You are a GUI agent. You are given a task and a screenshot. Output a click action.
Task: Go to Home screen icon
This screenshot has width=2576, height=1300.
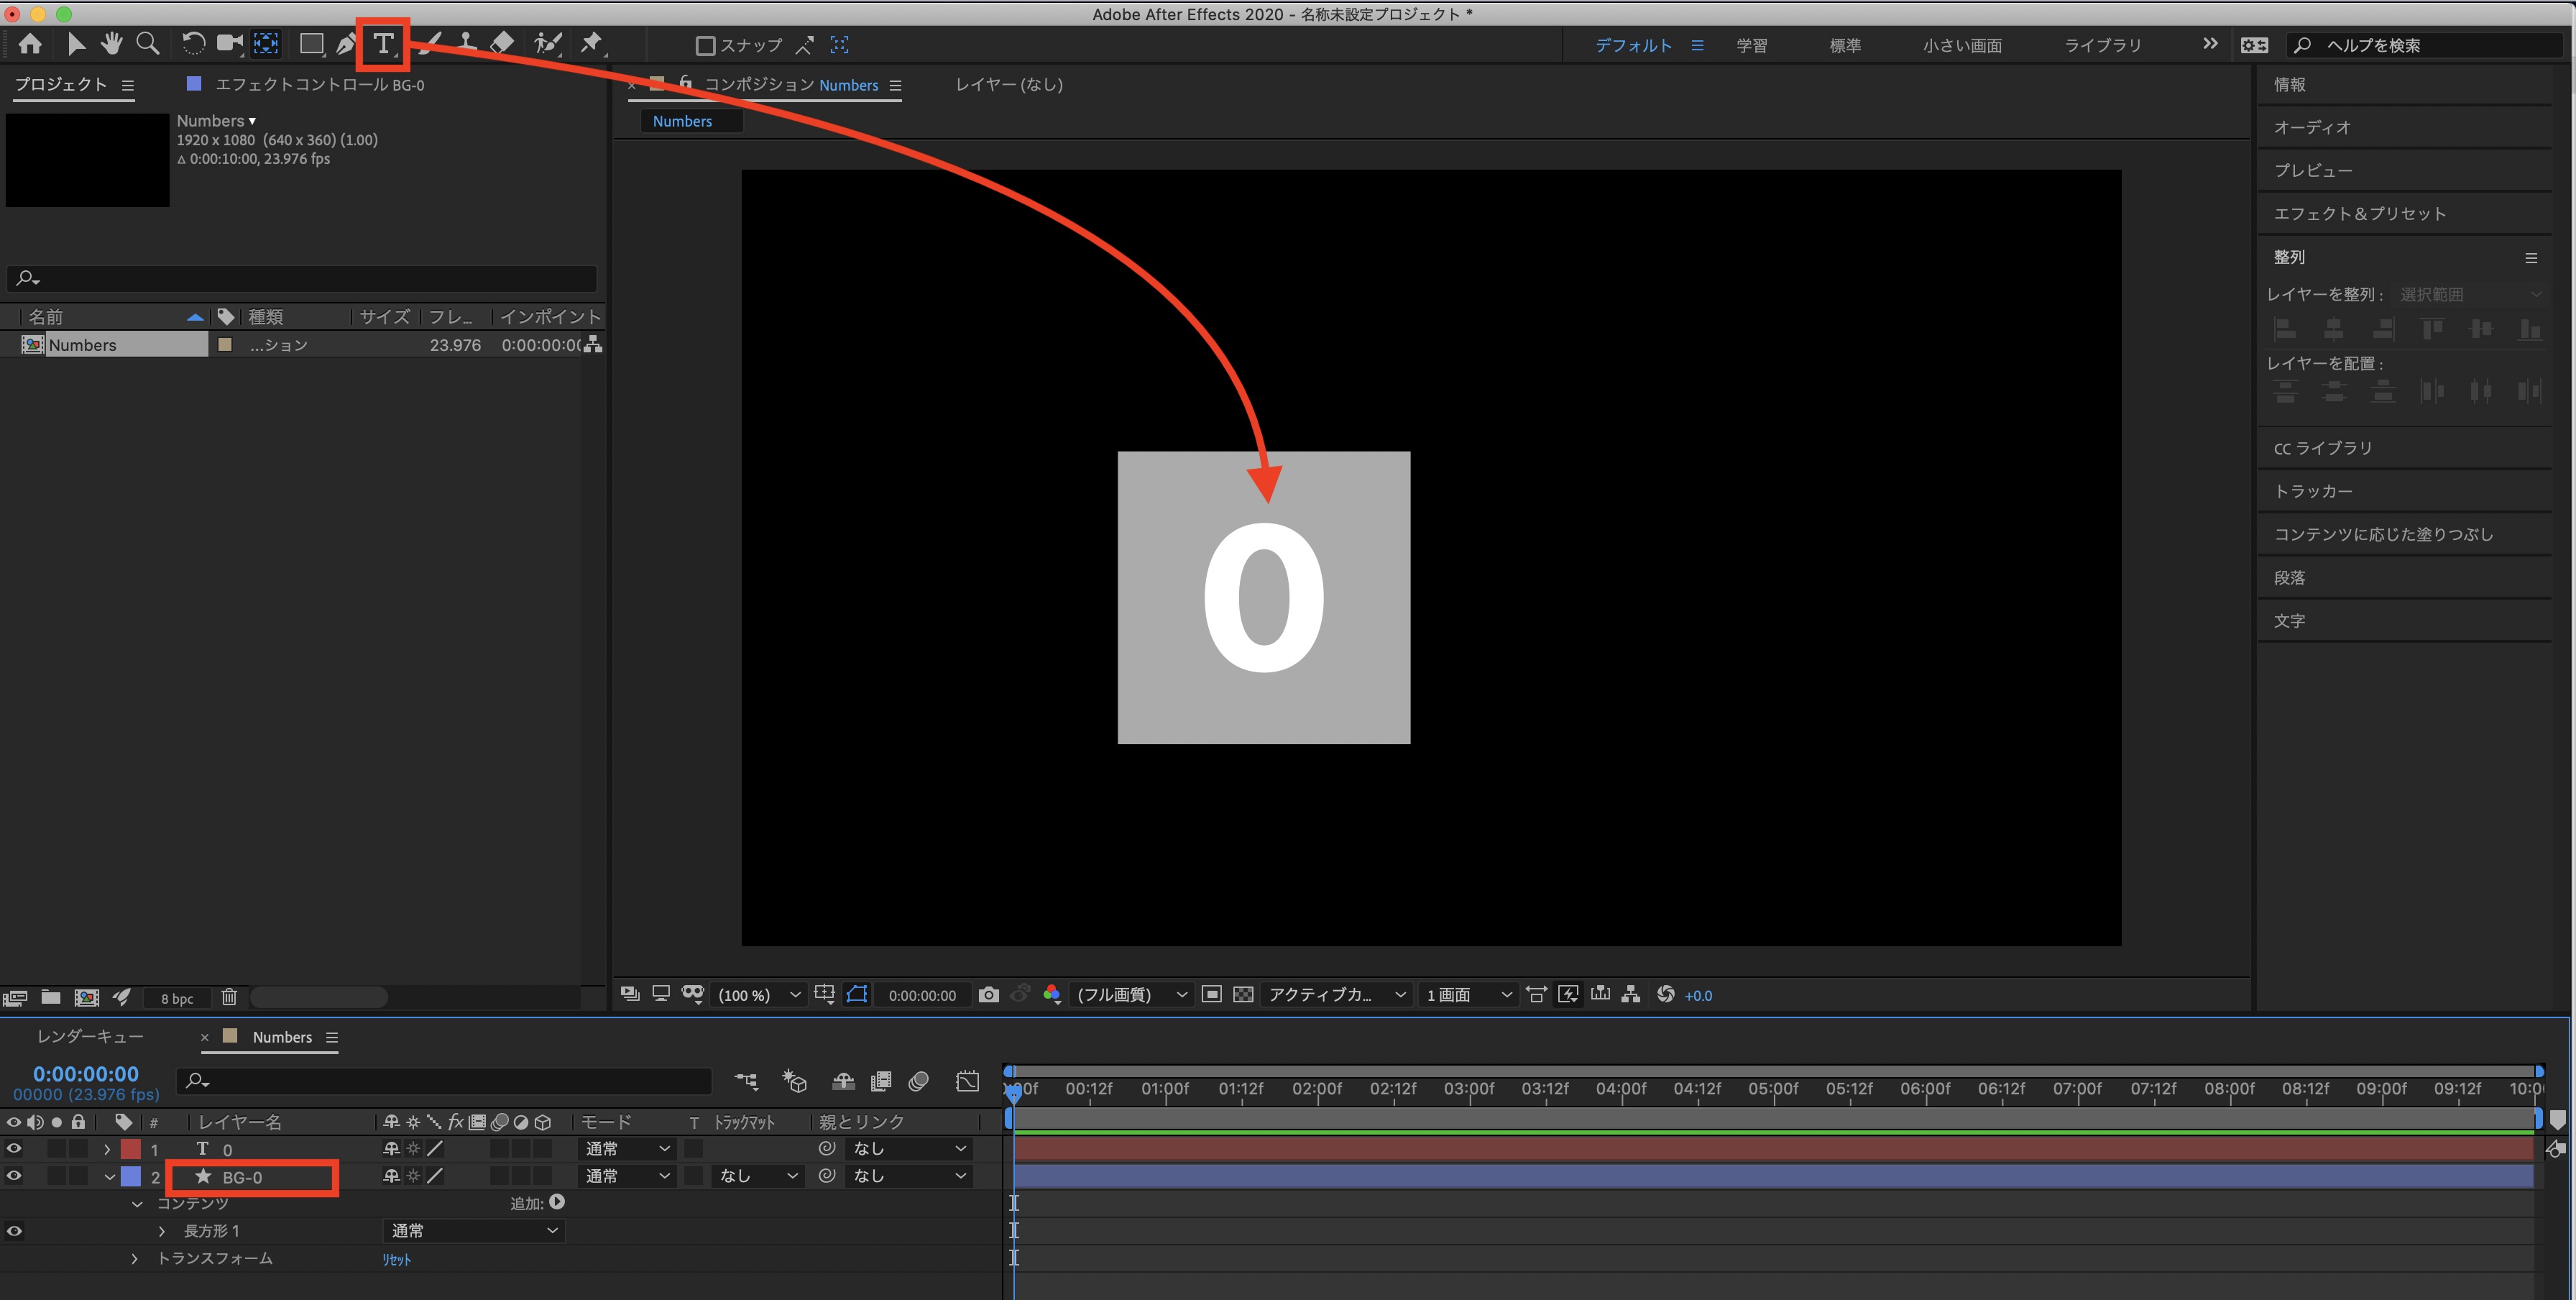click(30, 44)
